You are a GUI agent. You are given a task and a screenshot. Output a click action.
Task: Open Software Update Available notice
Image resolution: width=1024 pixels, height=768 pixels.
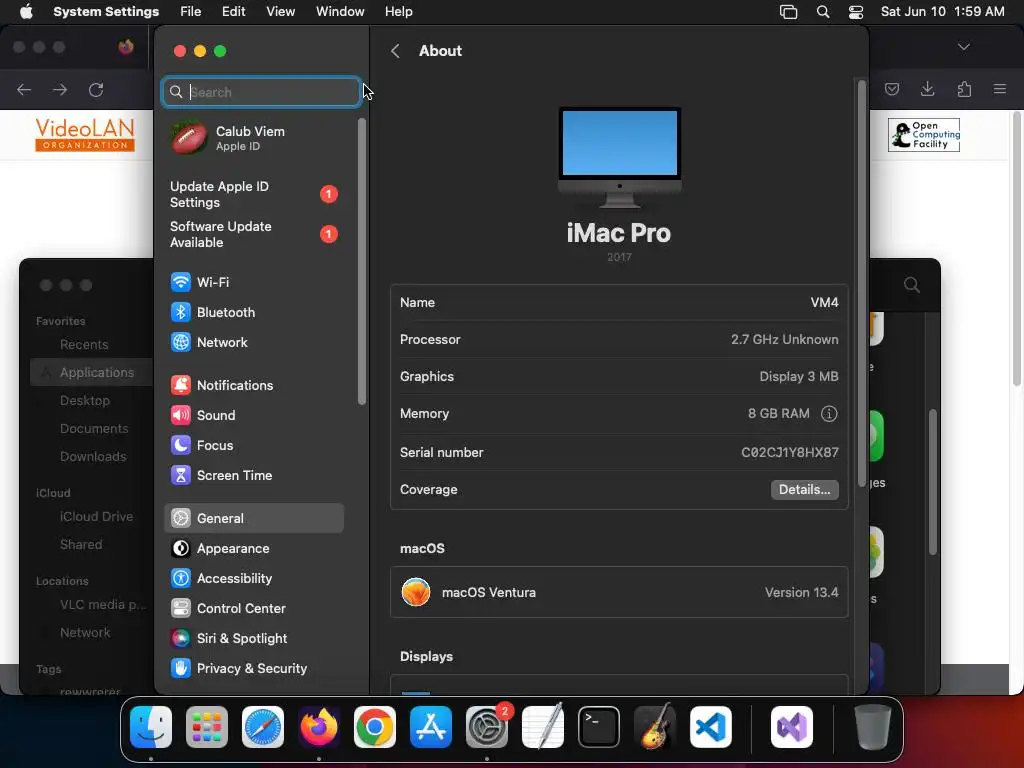tap(253, 234)
